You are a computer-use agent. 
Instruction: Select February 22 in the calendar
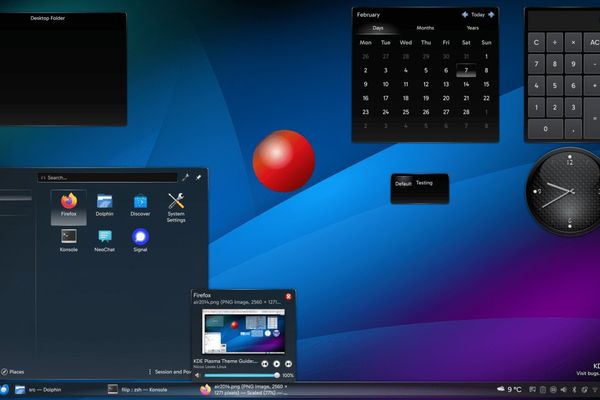tap(486, 98)
